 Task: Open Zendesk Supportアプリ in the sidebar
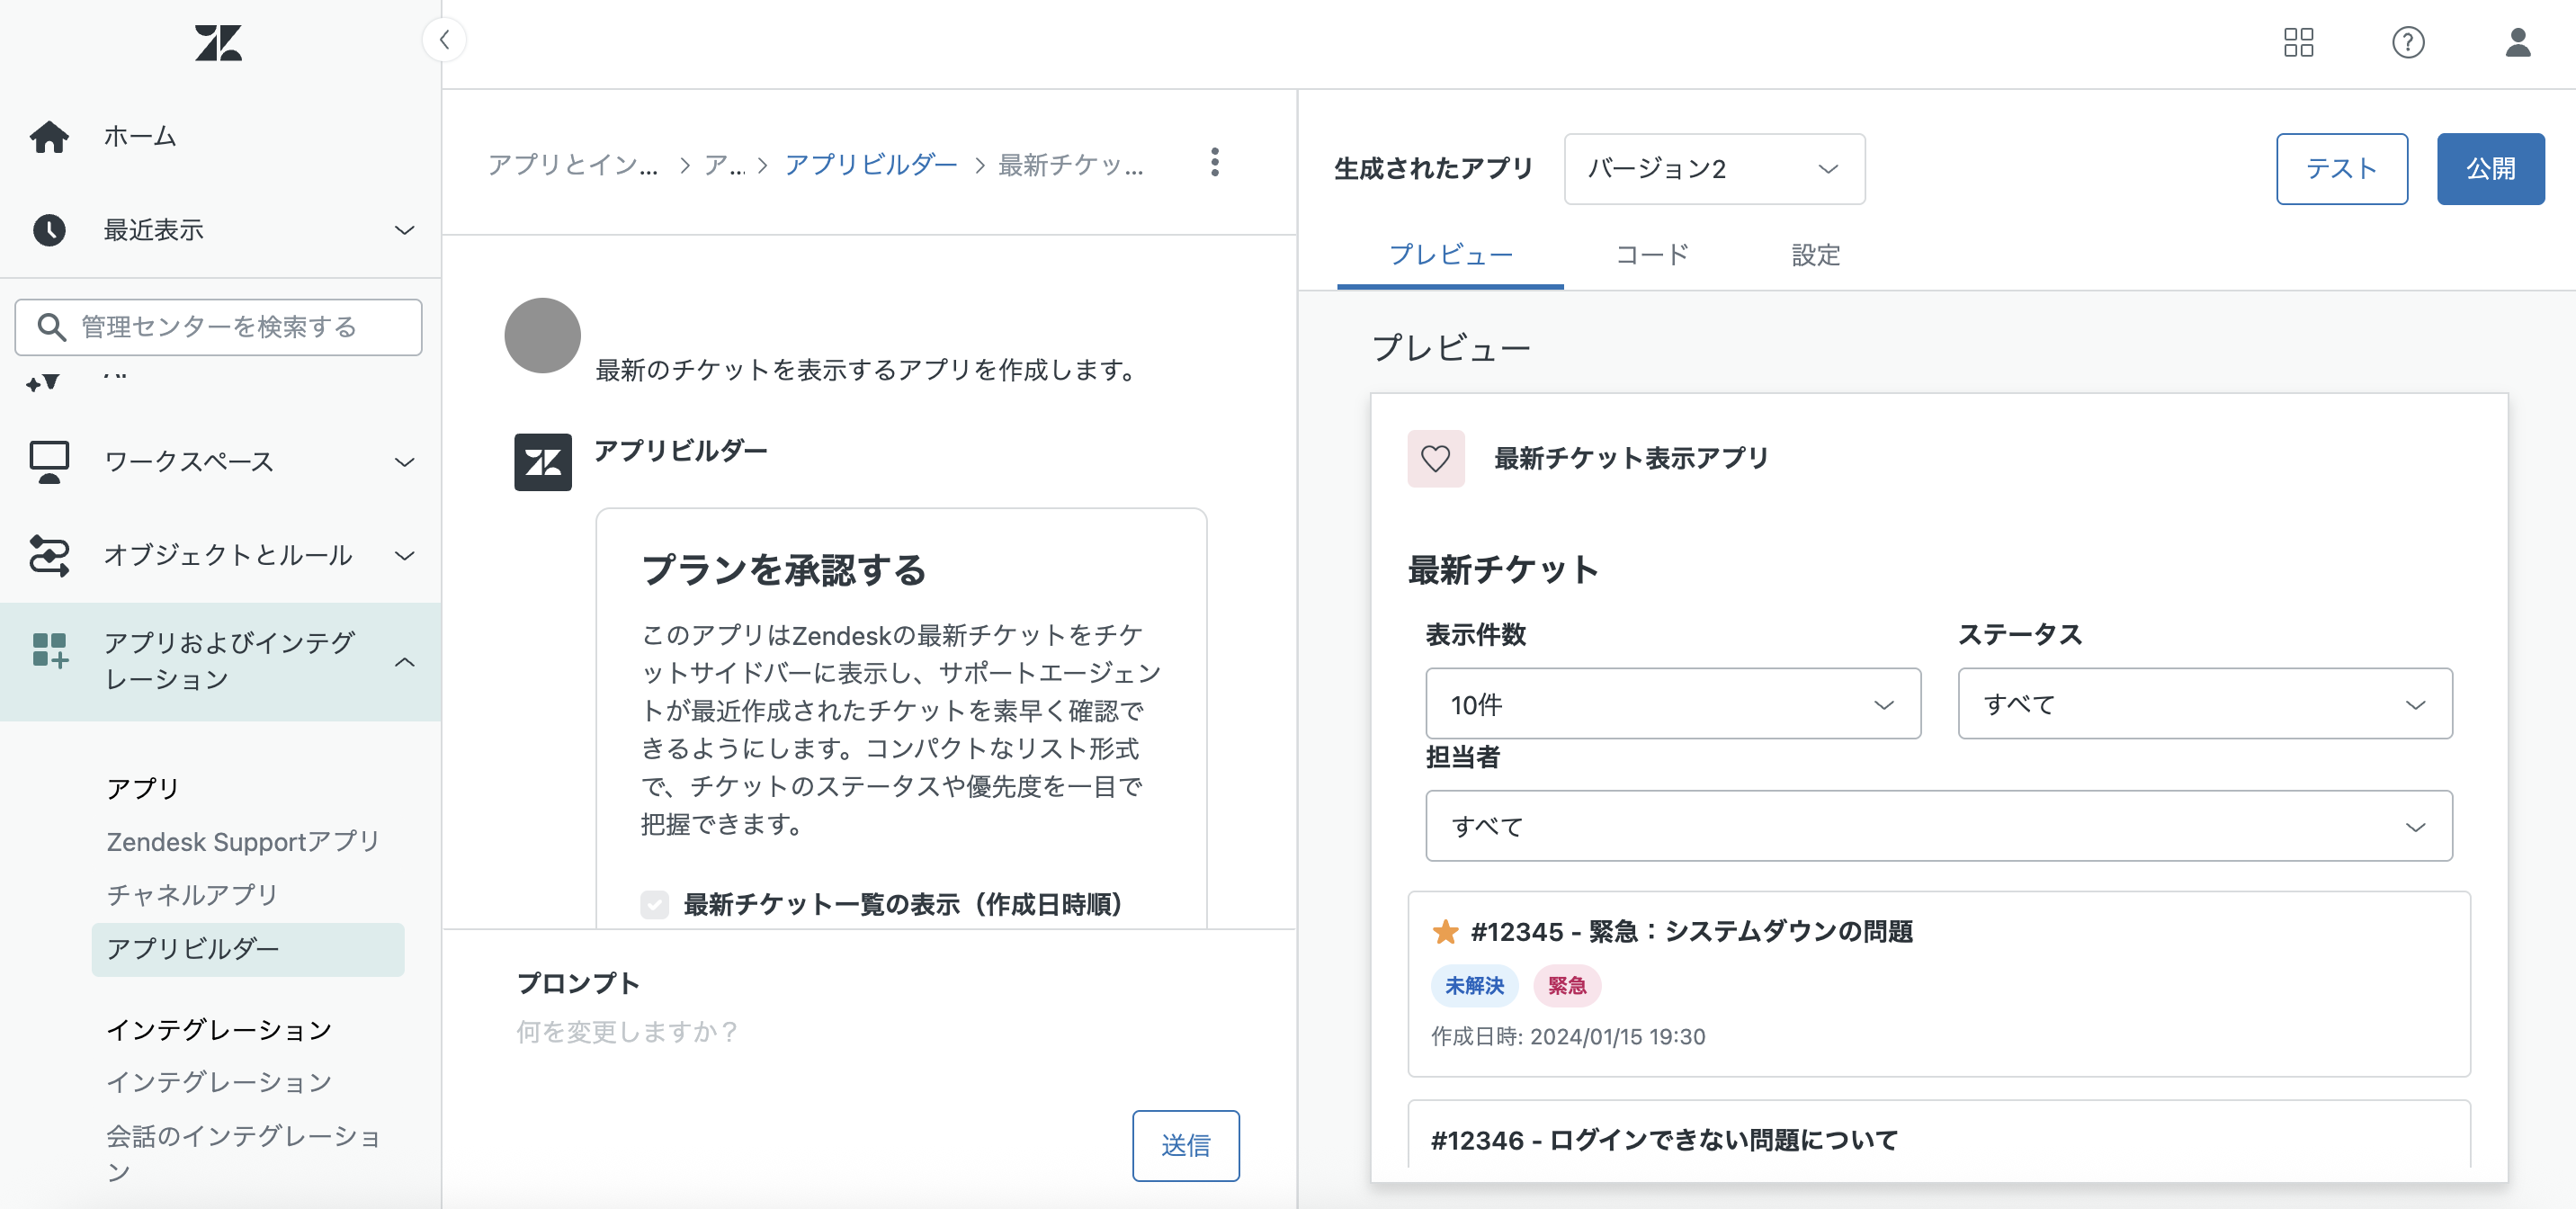243,842
